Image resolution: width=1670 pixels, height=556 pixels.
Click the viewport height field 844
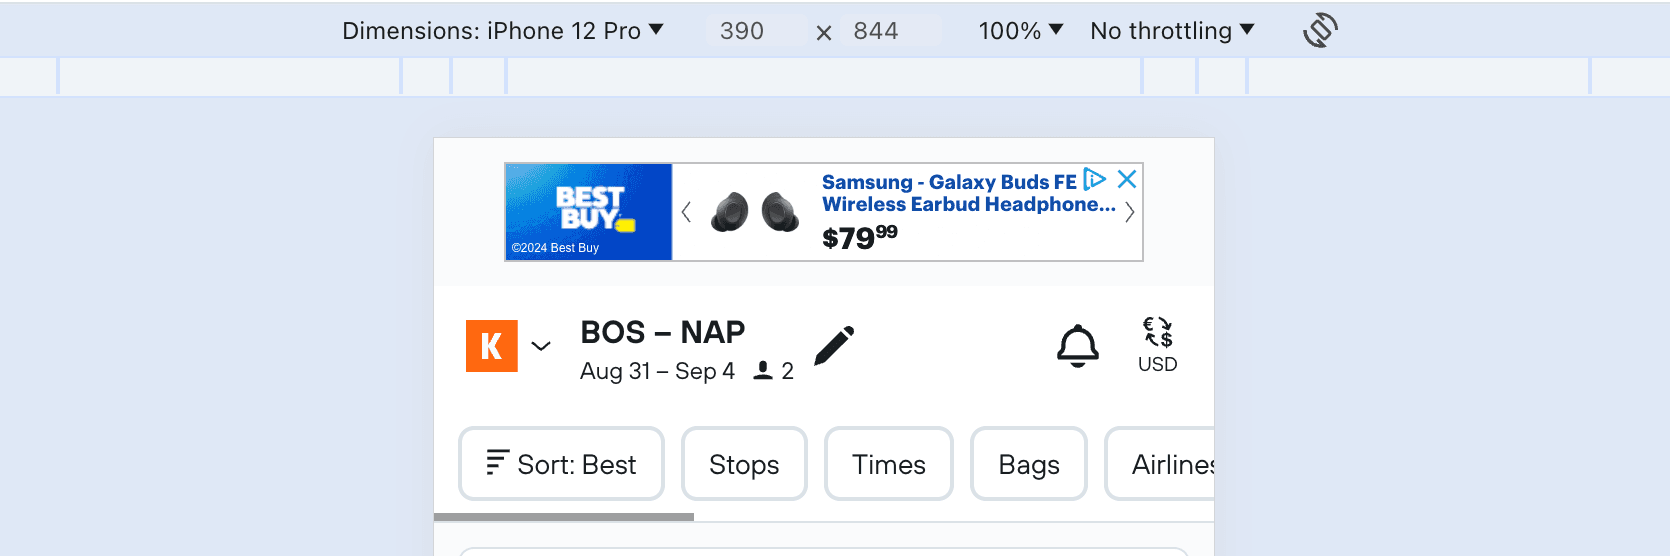(x=876, y=31)
